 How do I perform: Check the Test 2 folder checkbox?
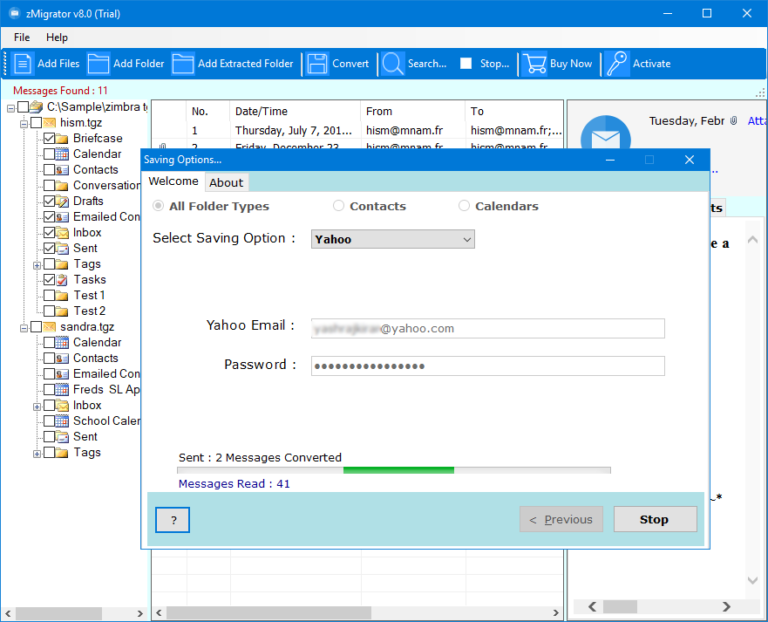pos(49,311)
